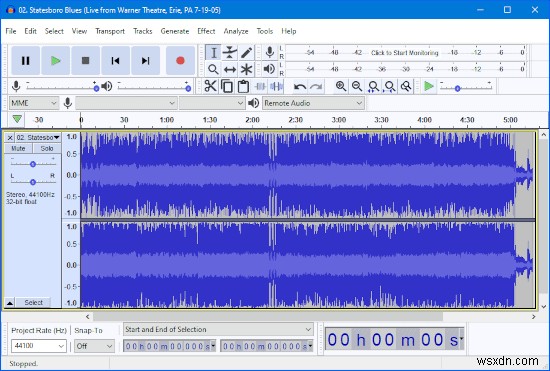Viewport: 550px width, 371px height.
Task: Open the 02. Statesbo track name menu
Action: coord(38,137)
